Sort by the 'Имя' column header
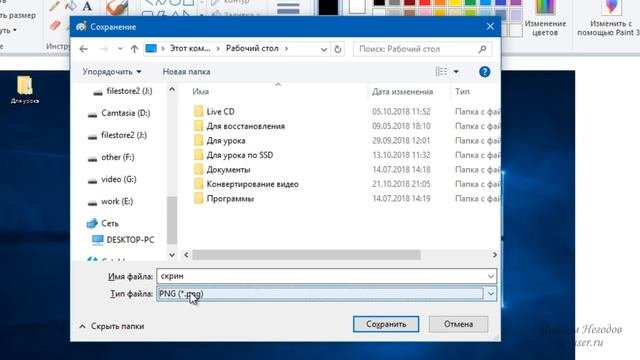Viewport: 640px width, 360px height. point(200,92)
